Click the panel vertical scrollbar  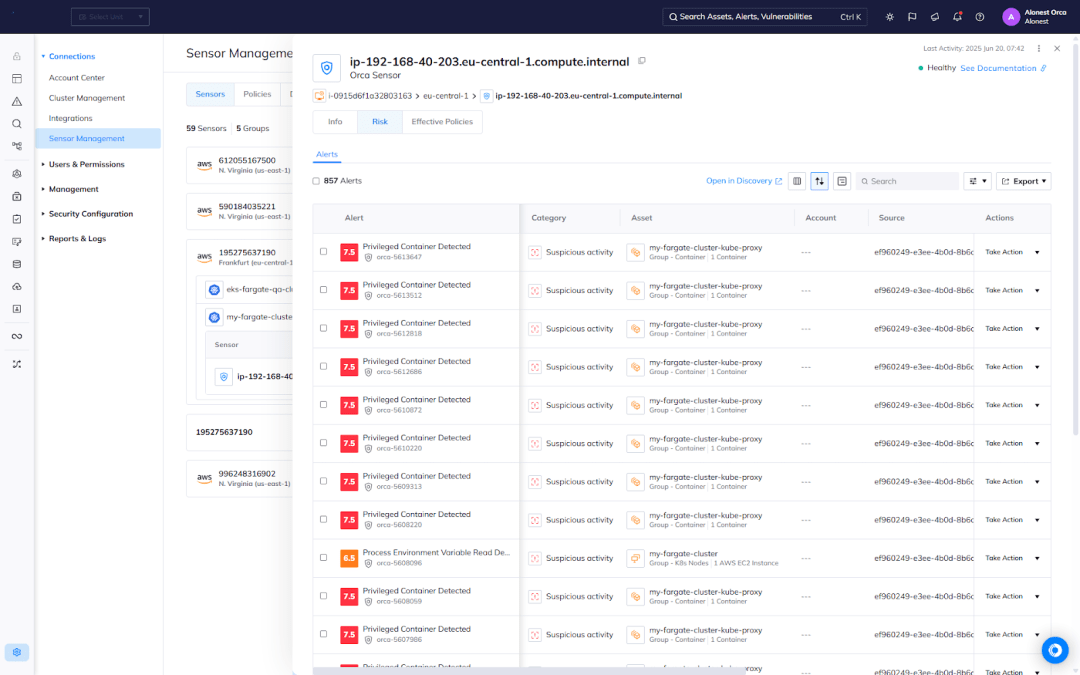tap(1076, 241)
